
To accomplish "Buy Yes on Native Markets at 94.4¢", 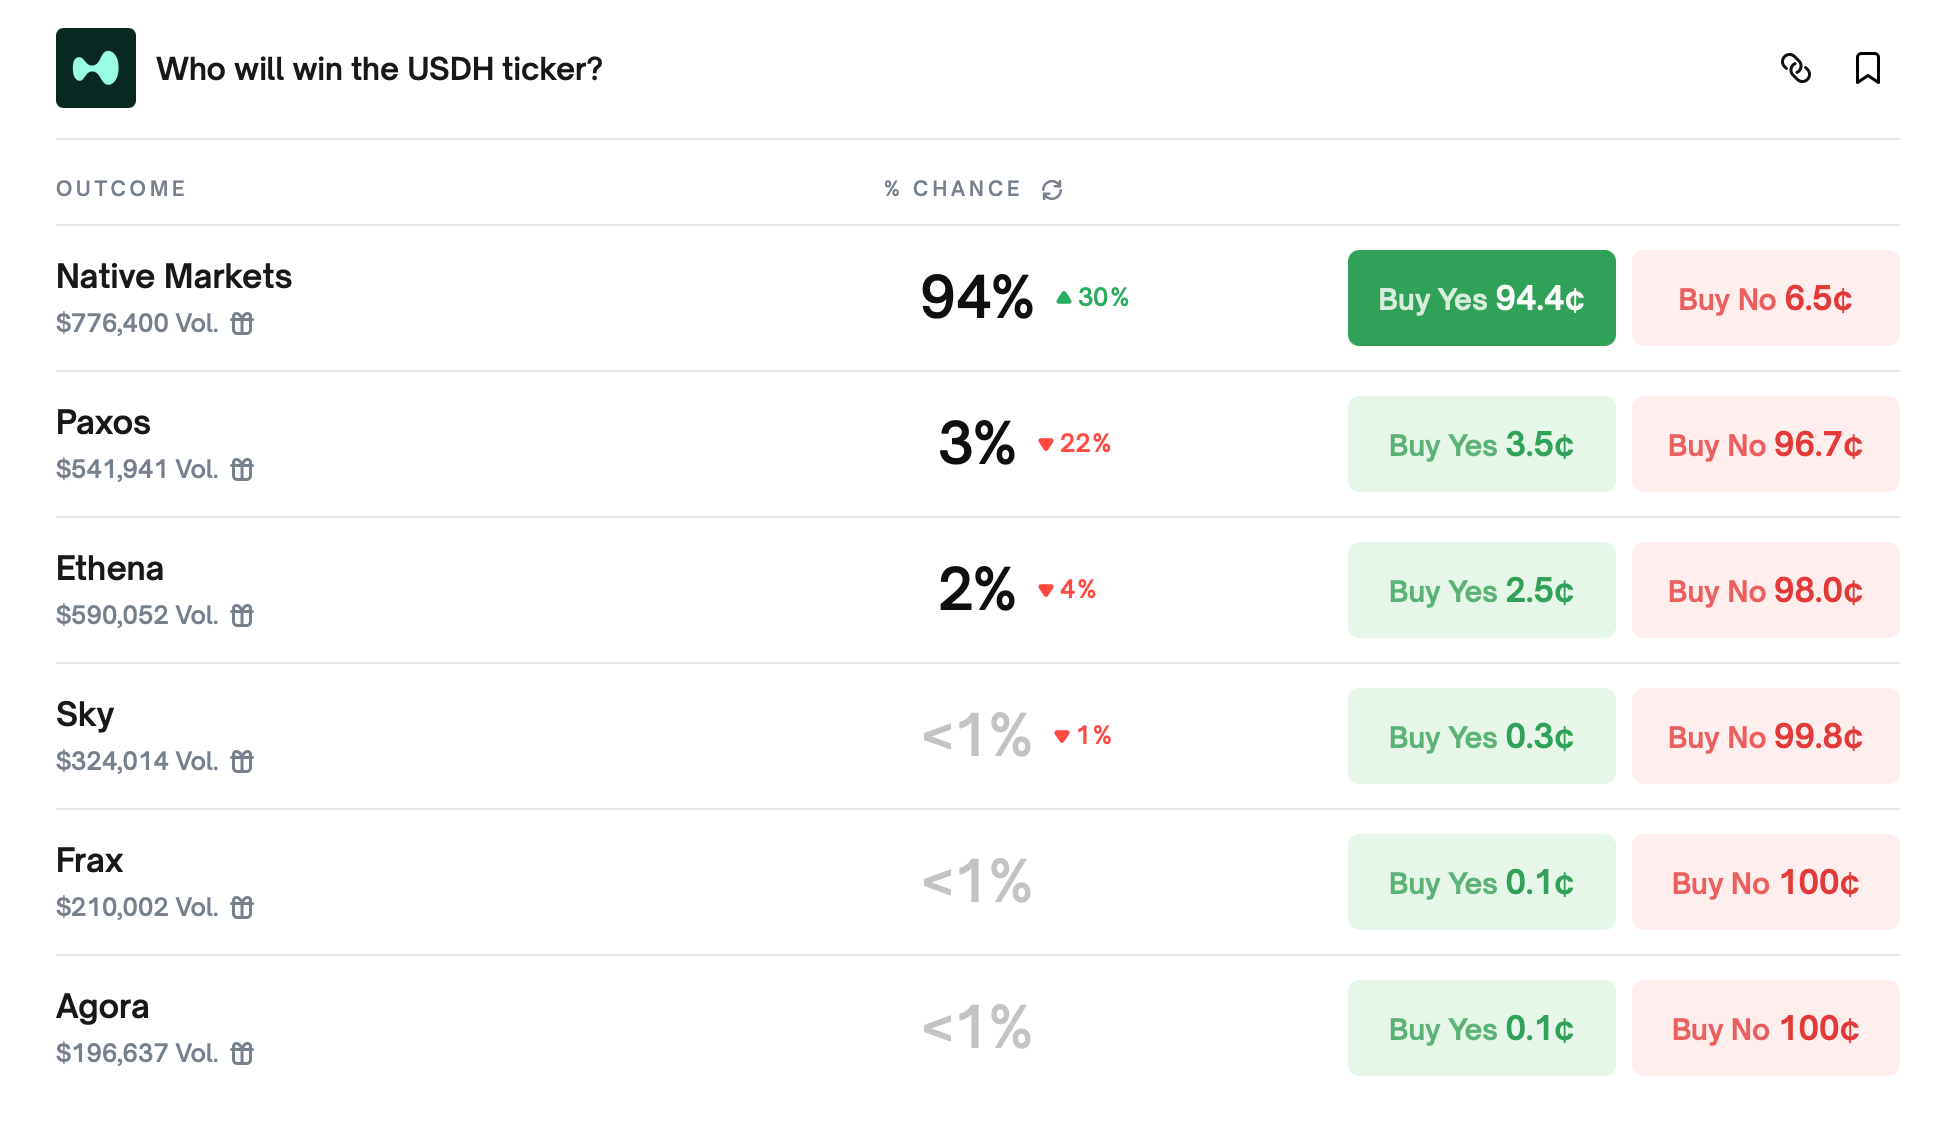I will (x=1481, y=298).
